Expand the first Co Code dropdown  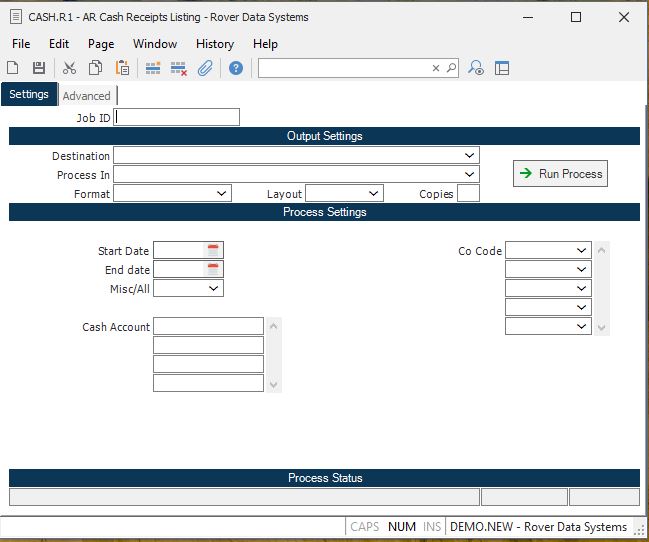(x=582, y=250)
